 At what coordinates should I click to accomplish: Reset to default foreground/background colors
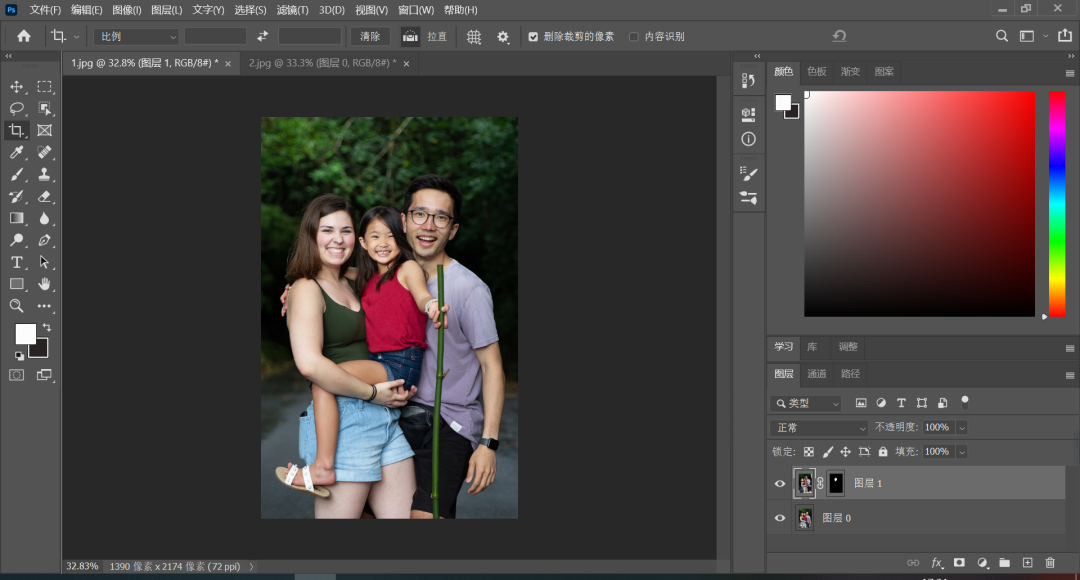(19, 355)
